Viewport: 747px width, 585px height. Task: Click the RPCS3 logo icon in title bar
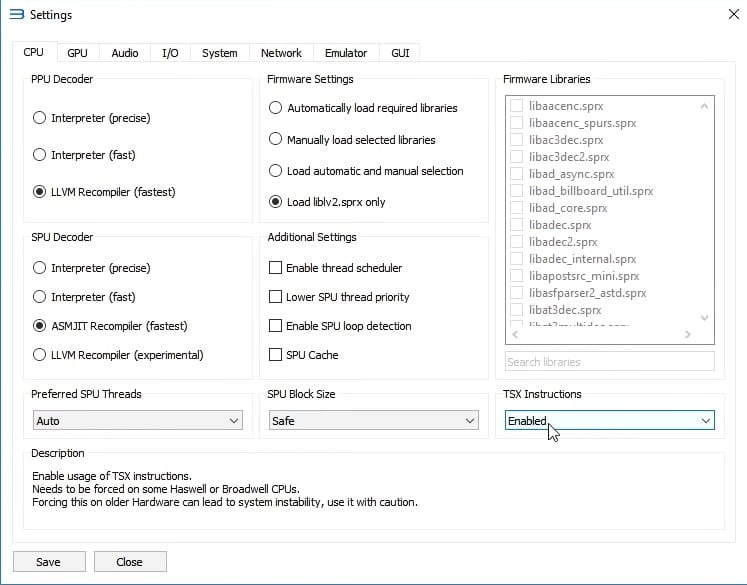tap(15, 15)
